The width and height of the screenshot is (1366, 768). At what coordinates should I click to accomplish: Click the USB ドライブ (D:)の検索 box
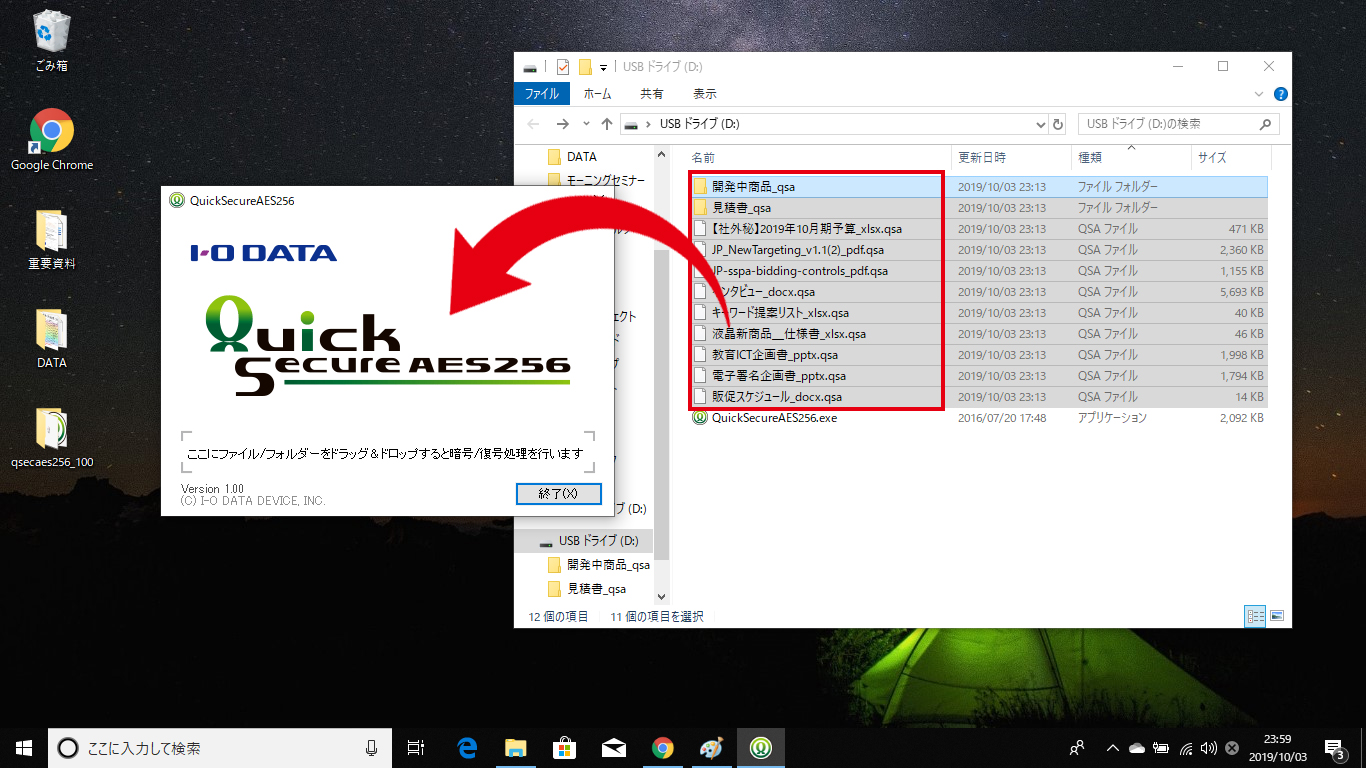pyautogui.click(x=1178, y=124)
